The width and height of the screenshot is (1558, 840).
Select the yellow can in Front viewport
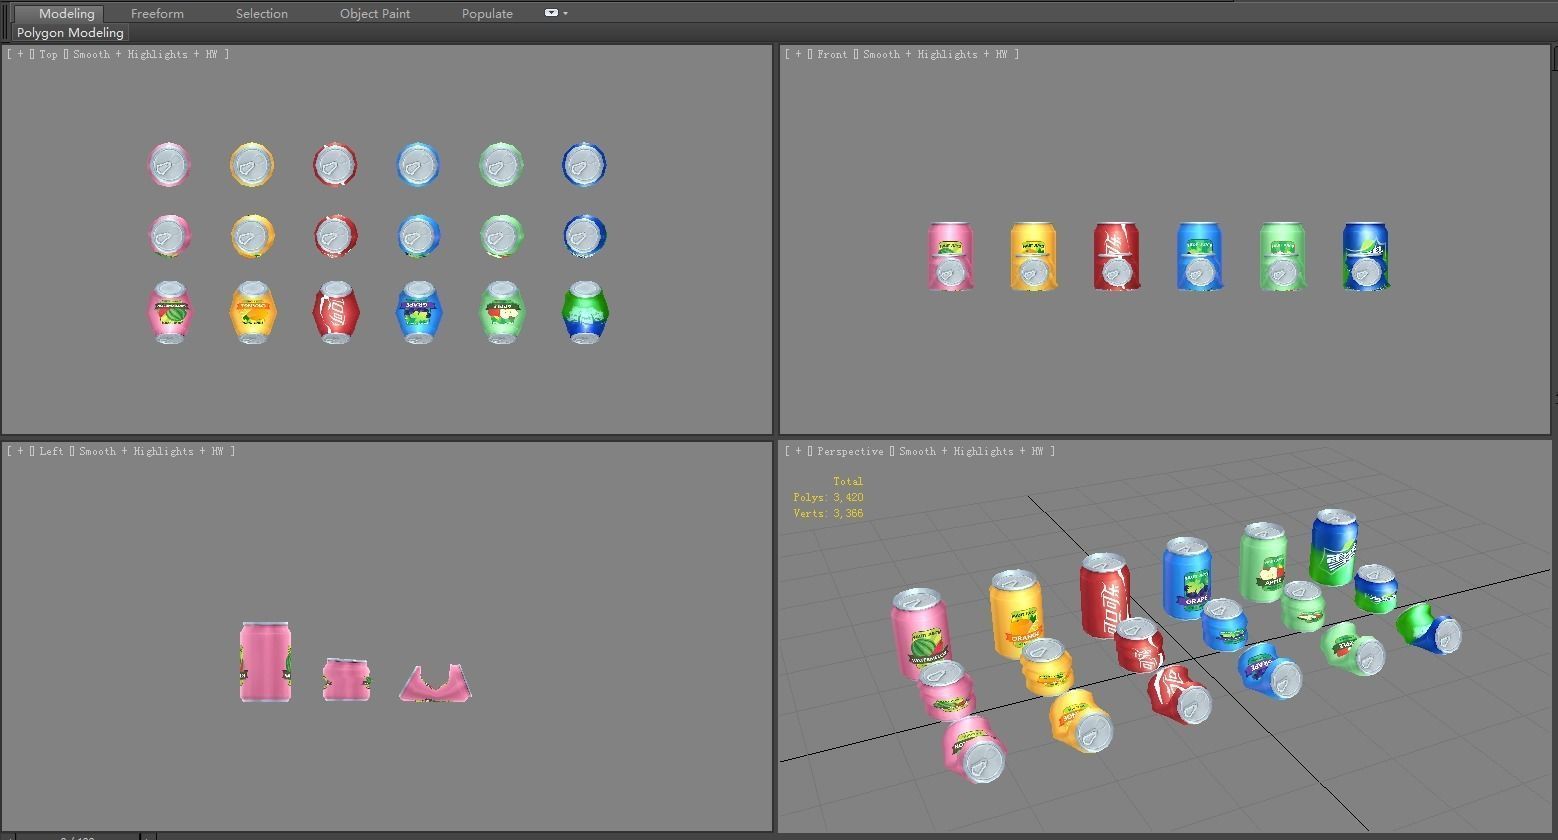[1033, 257]
